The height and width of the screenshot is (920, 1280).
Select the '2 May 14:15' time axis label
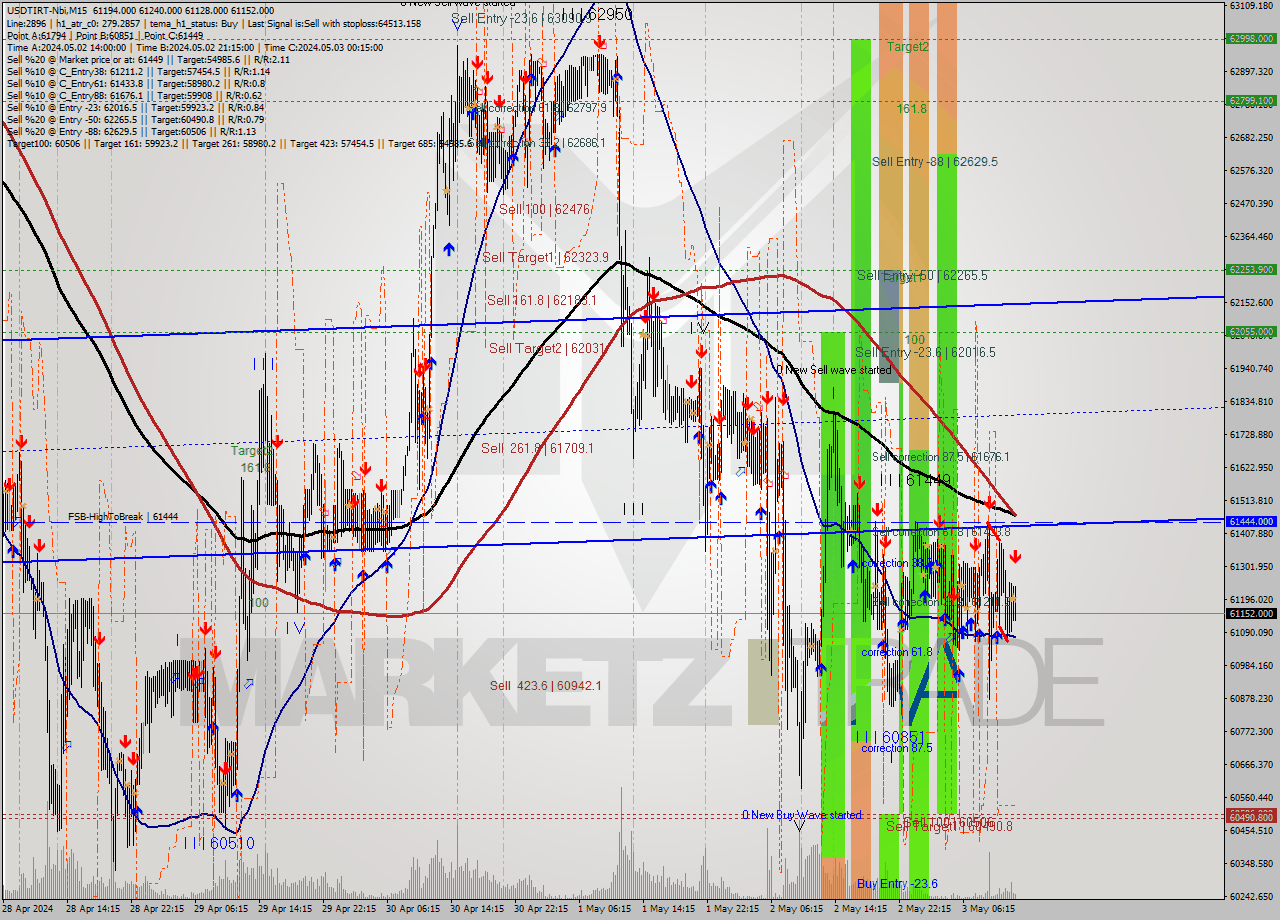pos(860,909)
